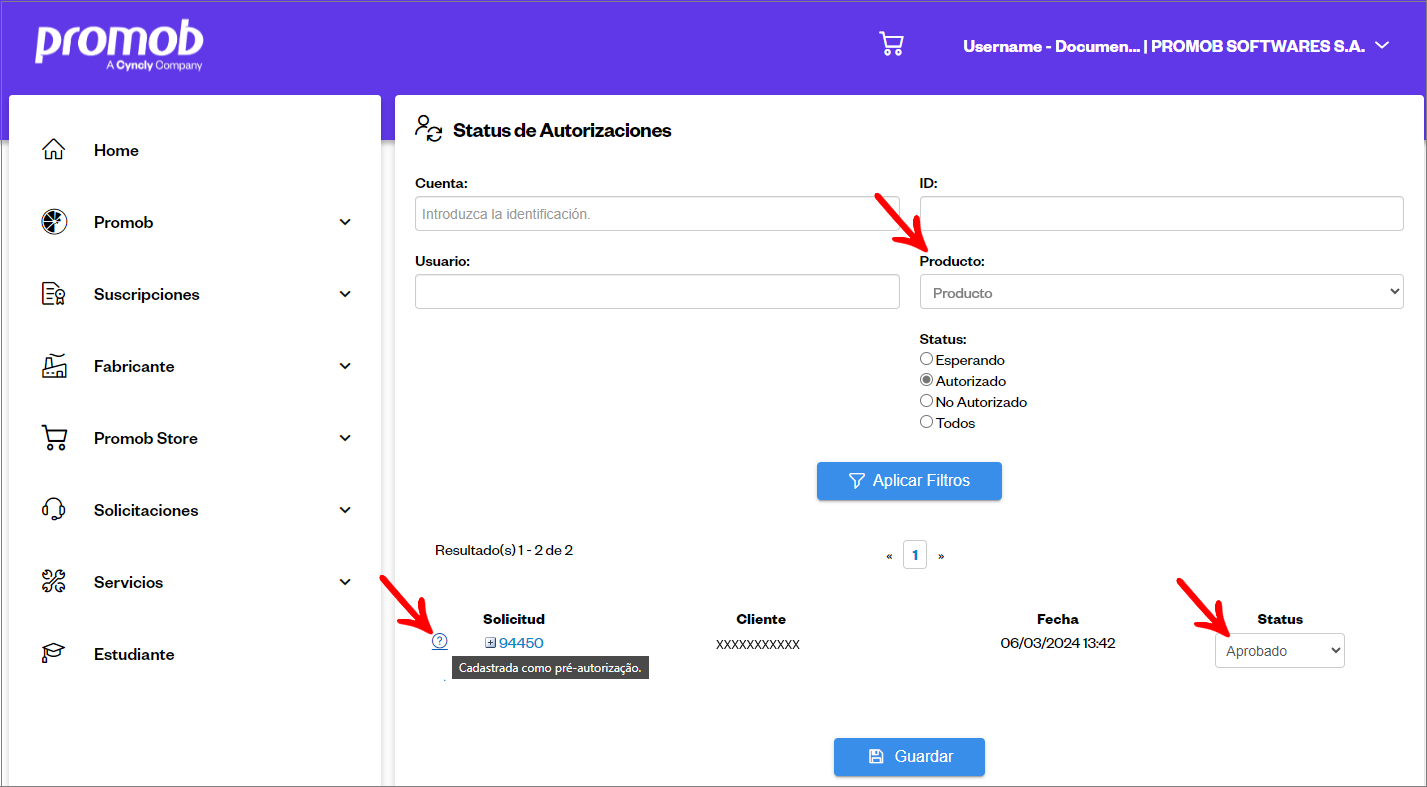Click the Cuenta input field
The width and height of the screenshot is (1427, 787).
(x=657, y=213)
